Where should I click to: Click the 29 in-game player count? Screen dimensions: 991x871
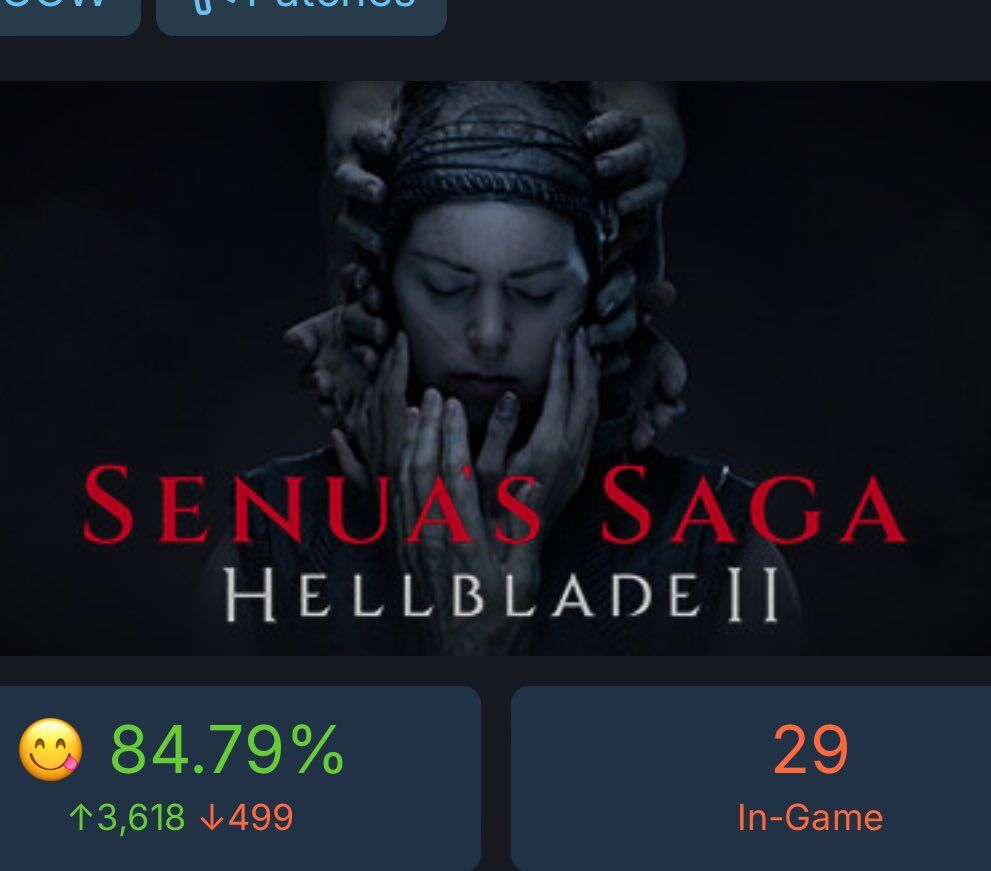(x=810, y=750)
